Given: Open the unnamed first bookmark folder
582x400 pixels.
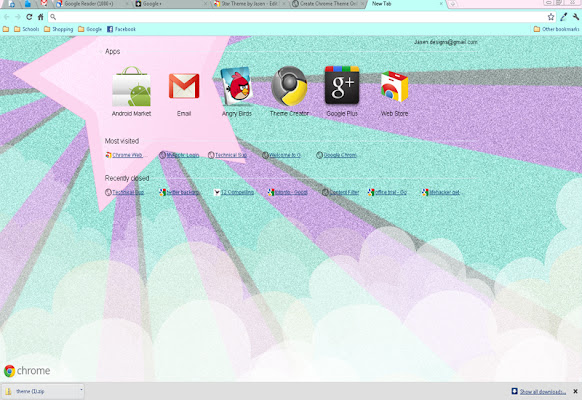Looking at the screenshot, I should click(x=6, y=29).
